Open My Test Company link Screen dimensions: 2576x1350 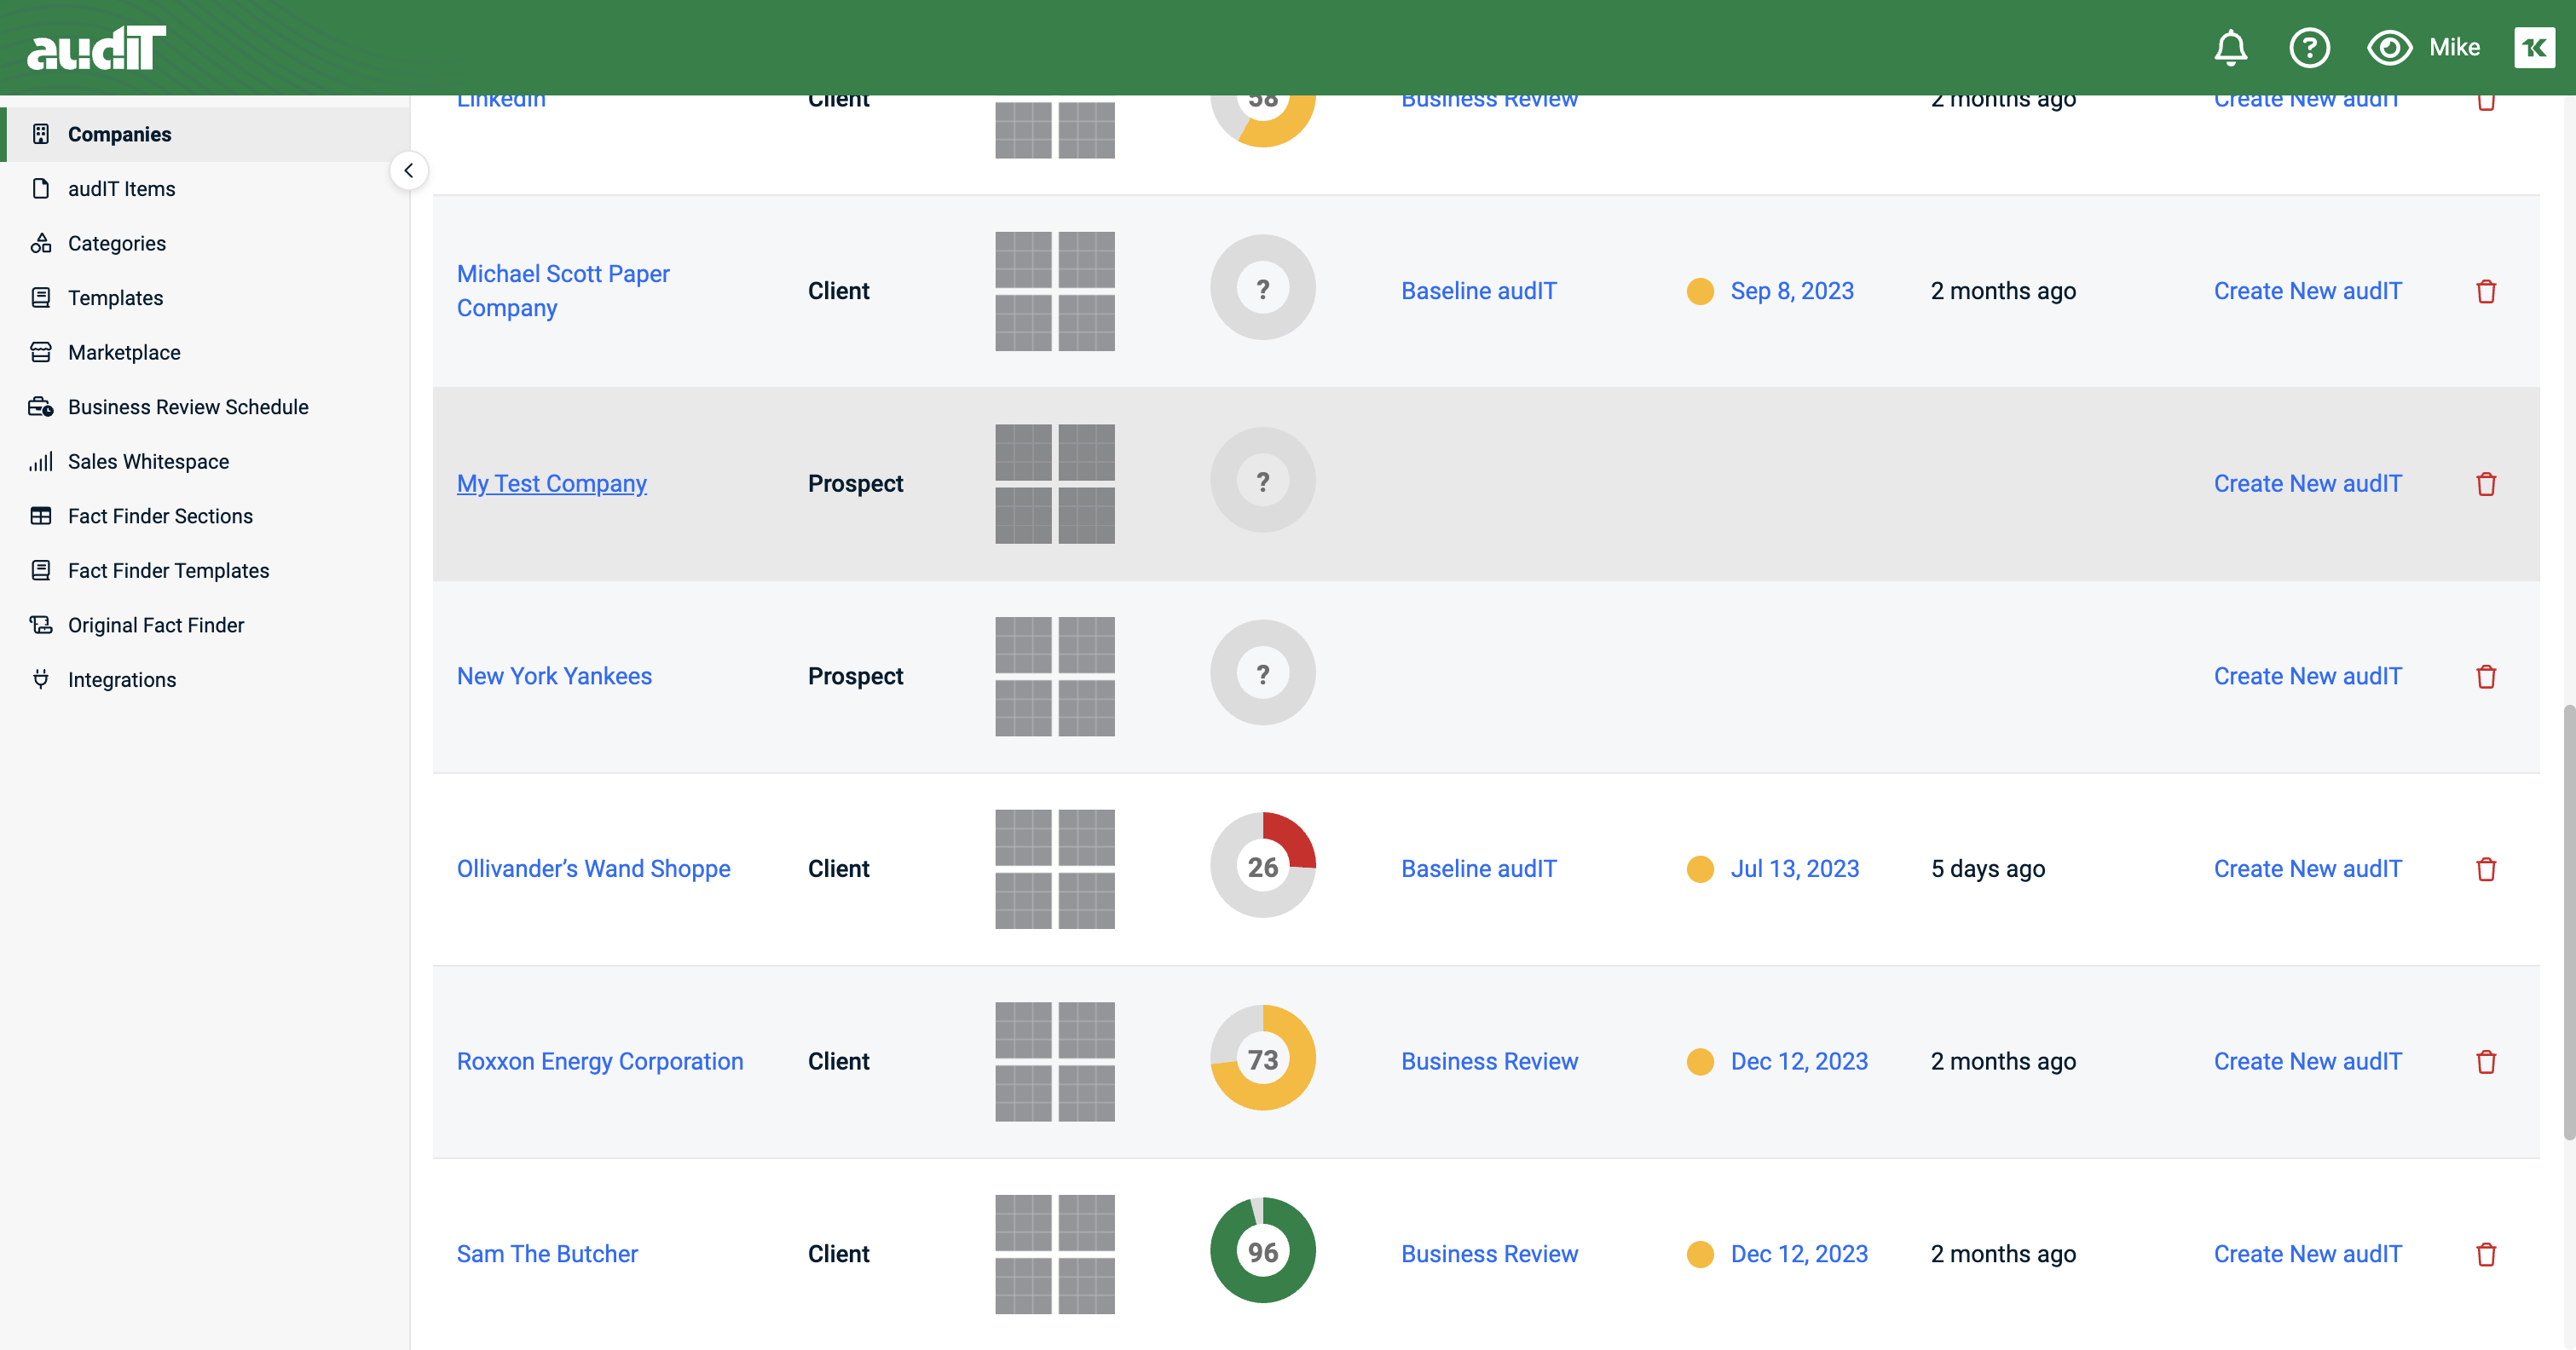pos(552,484)
